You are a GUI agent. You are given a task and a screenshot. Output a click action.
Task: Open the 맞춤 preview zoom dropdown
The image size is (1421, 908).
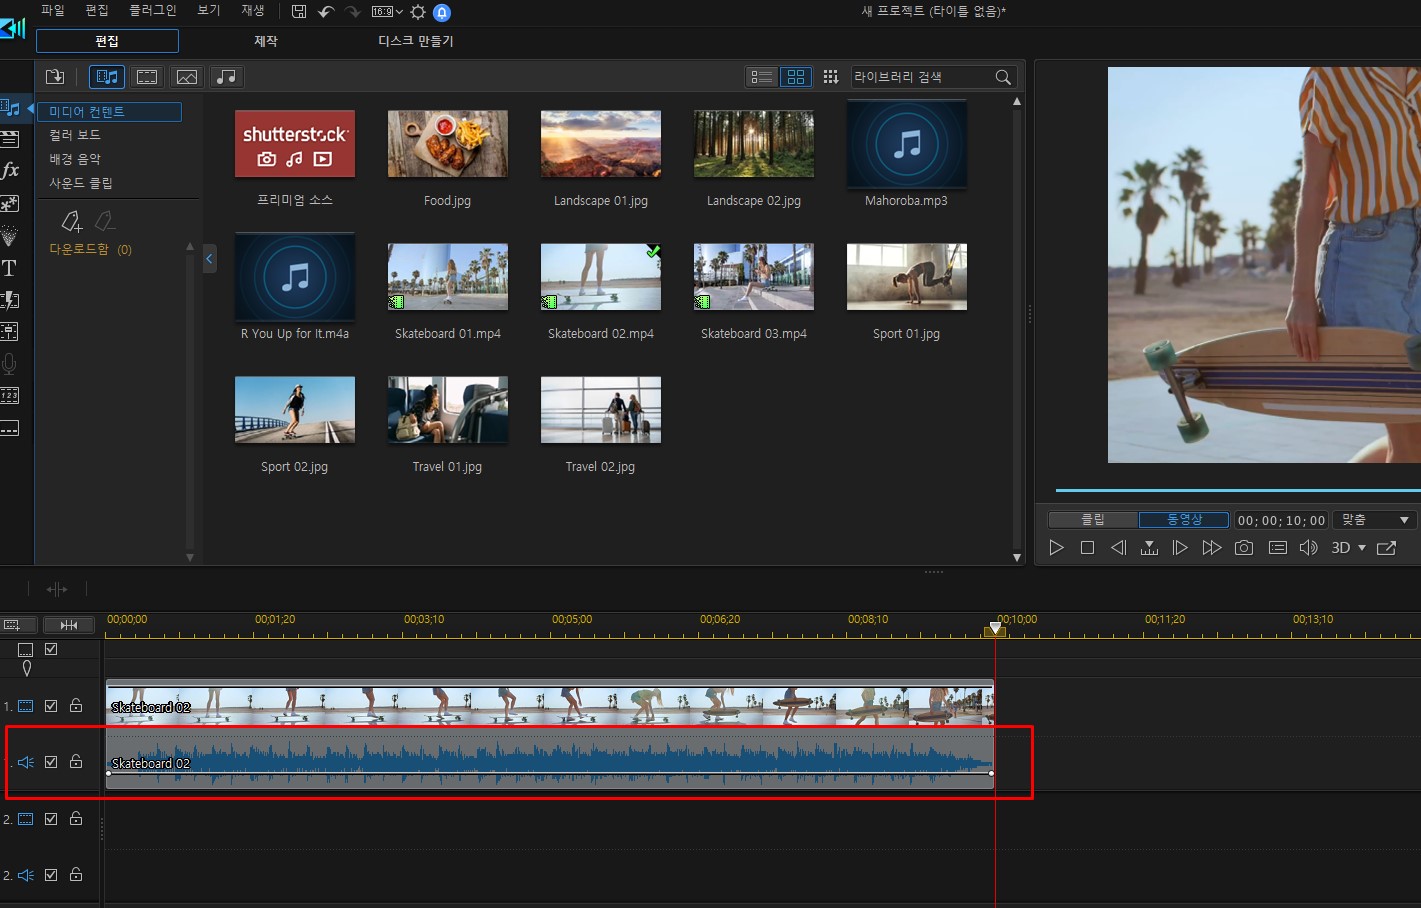[1375, 520]
